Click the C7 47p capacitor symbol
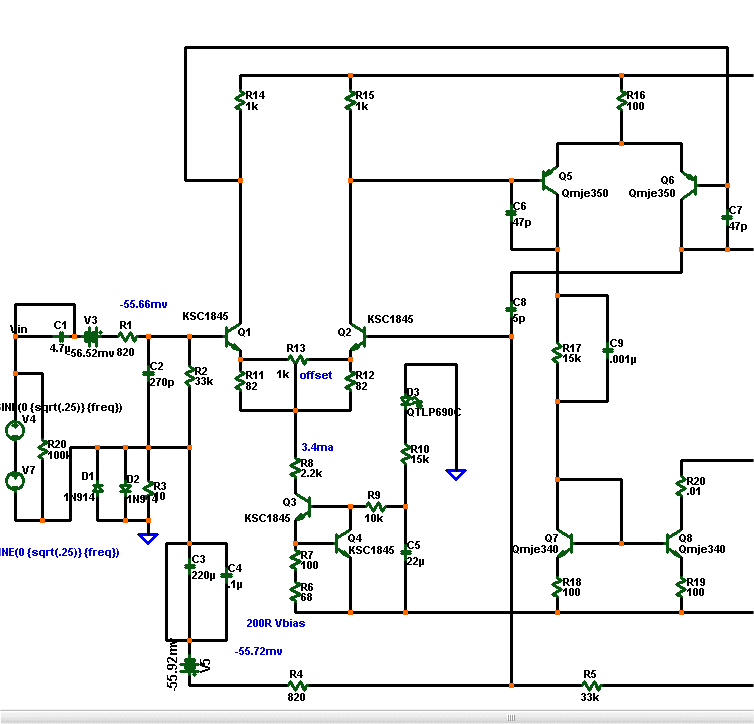The height and width of the screenshot is (724, 754). coord(727,217)
